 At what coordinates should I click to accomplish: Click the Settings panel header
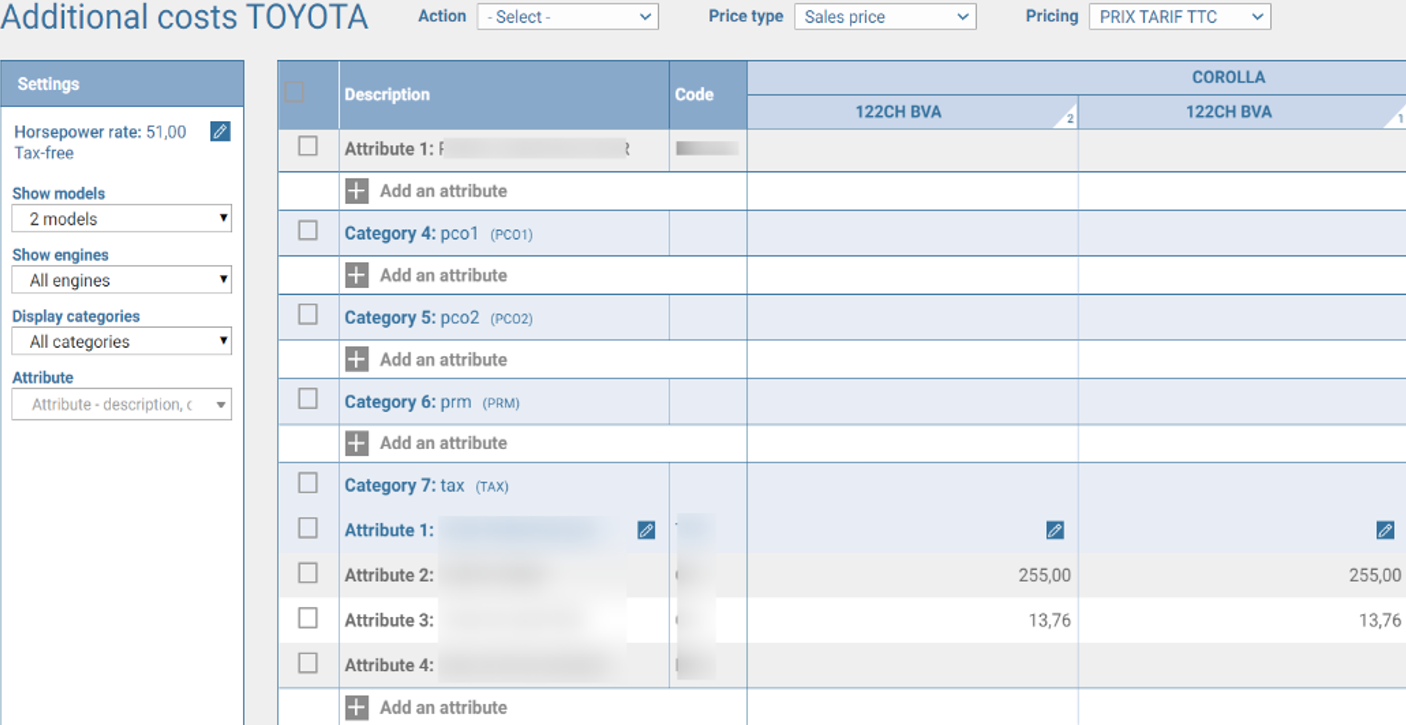pos(122,84)
